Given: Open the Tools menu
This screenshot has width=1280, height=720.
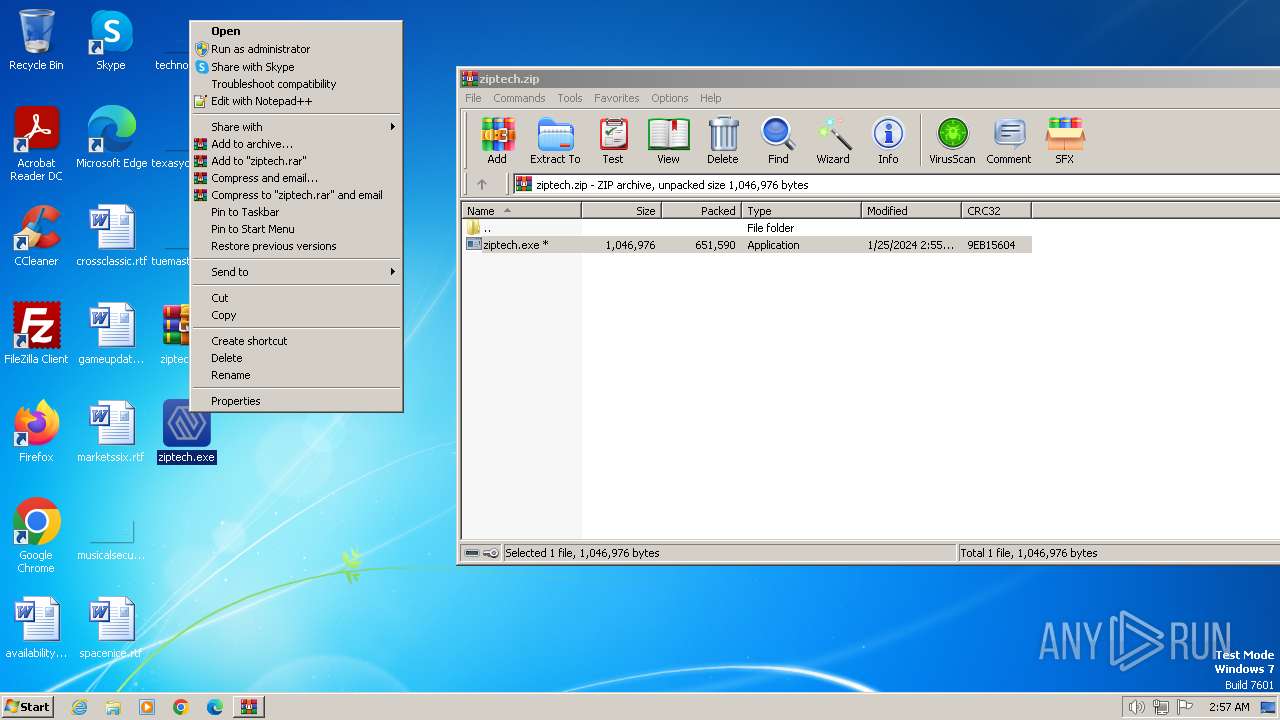Looking at the screenshot, I should tap(570, 98).
